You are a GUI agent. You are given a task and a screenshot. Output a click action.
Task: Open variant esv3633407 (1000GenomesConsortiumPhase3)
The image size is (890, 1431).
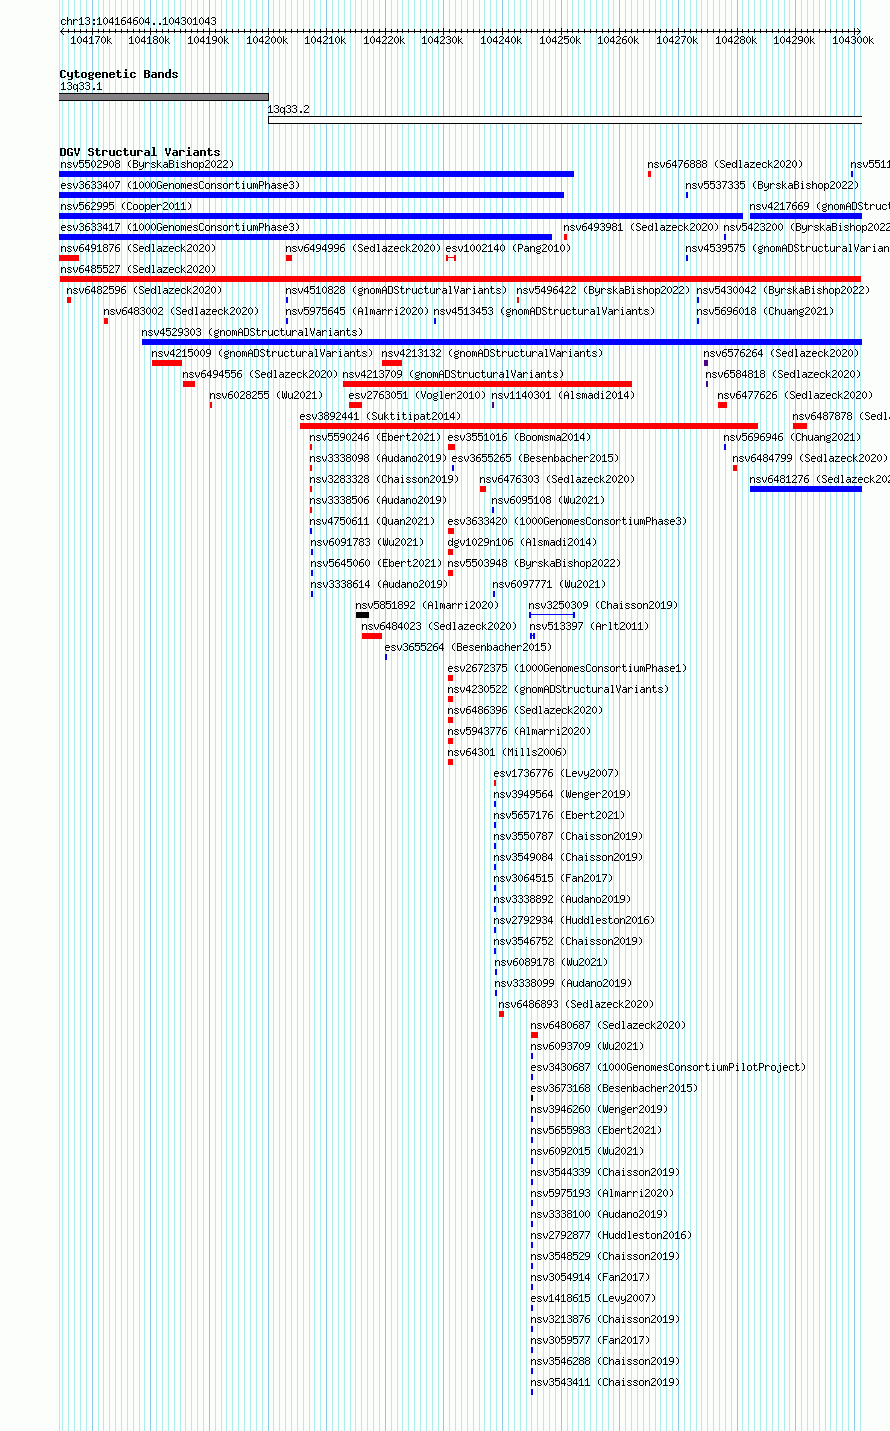(x=311, y=195)
